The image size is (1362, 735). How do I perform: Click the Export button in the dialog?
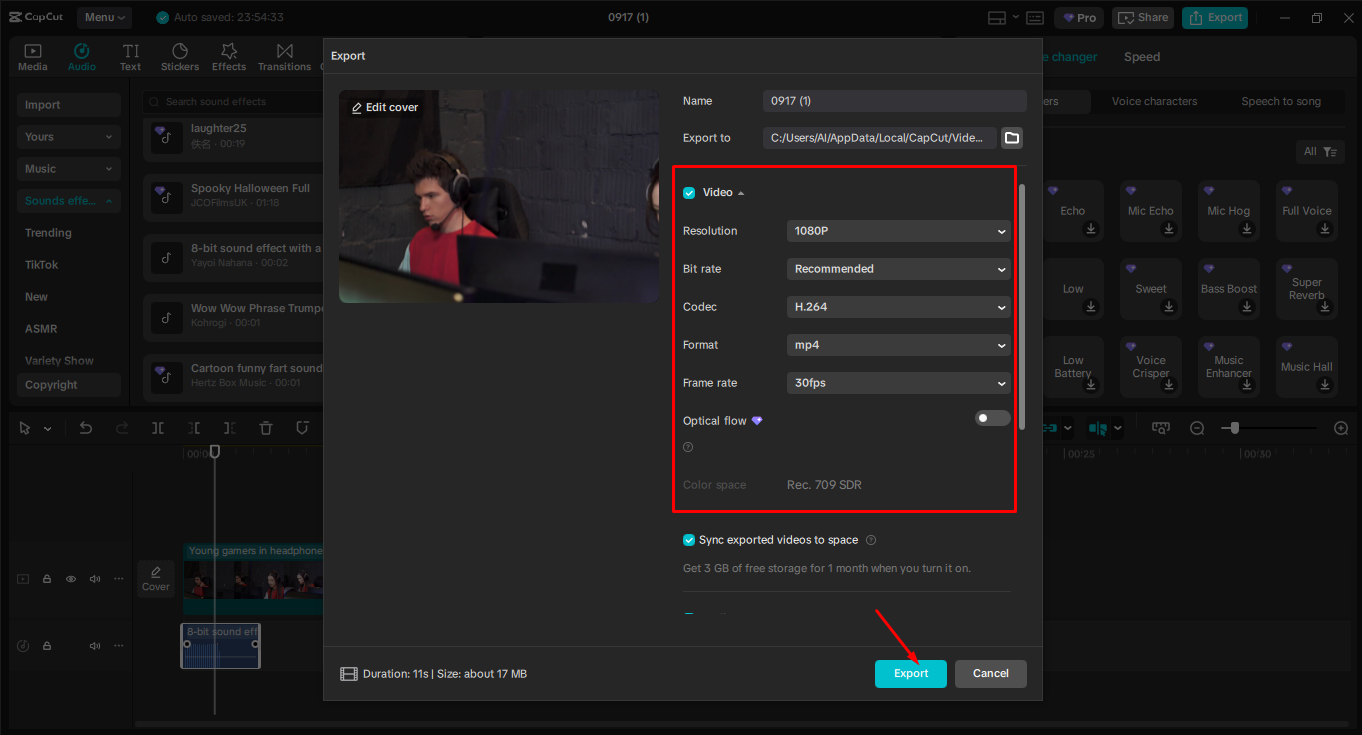(910, 673)
